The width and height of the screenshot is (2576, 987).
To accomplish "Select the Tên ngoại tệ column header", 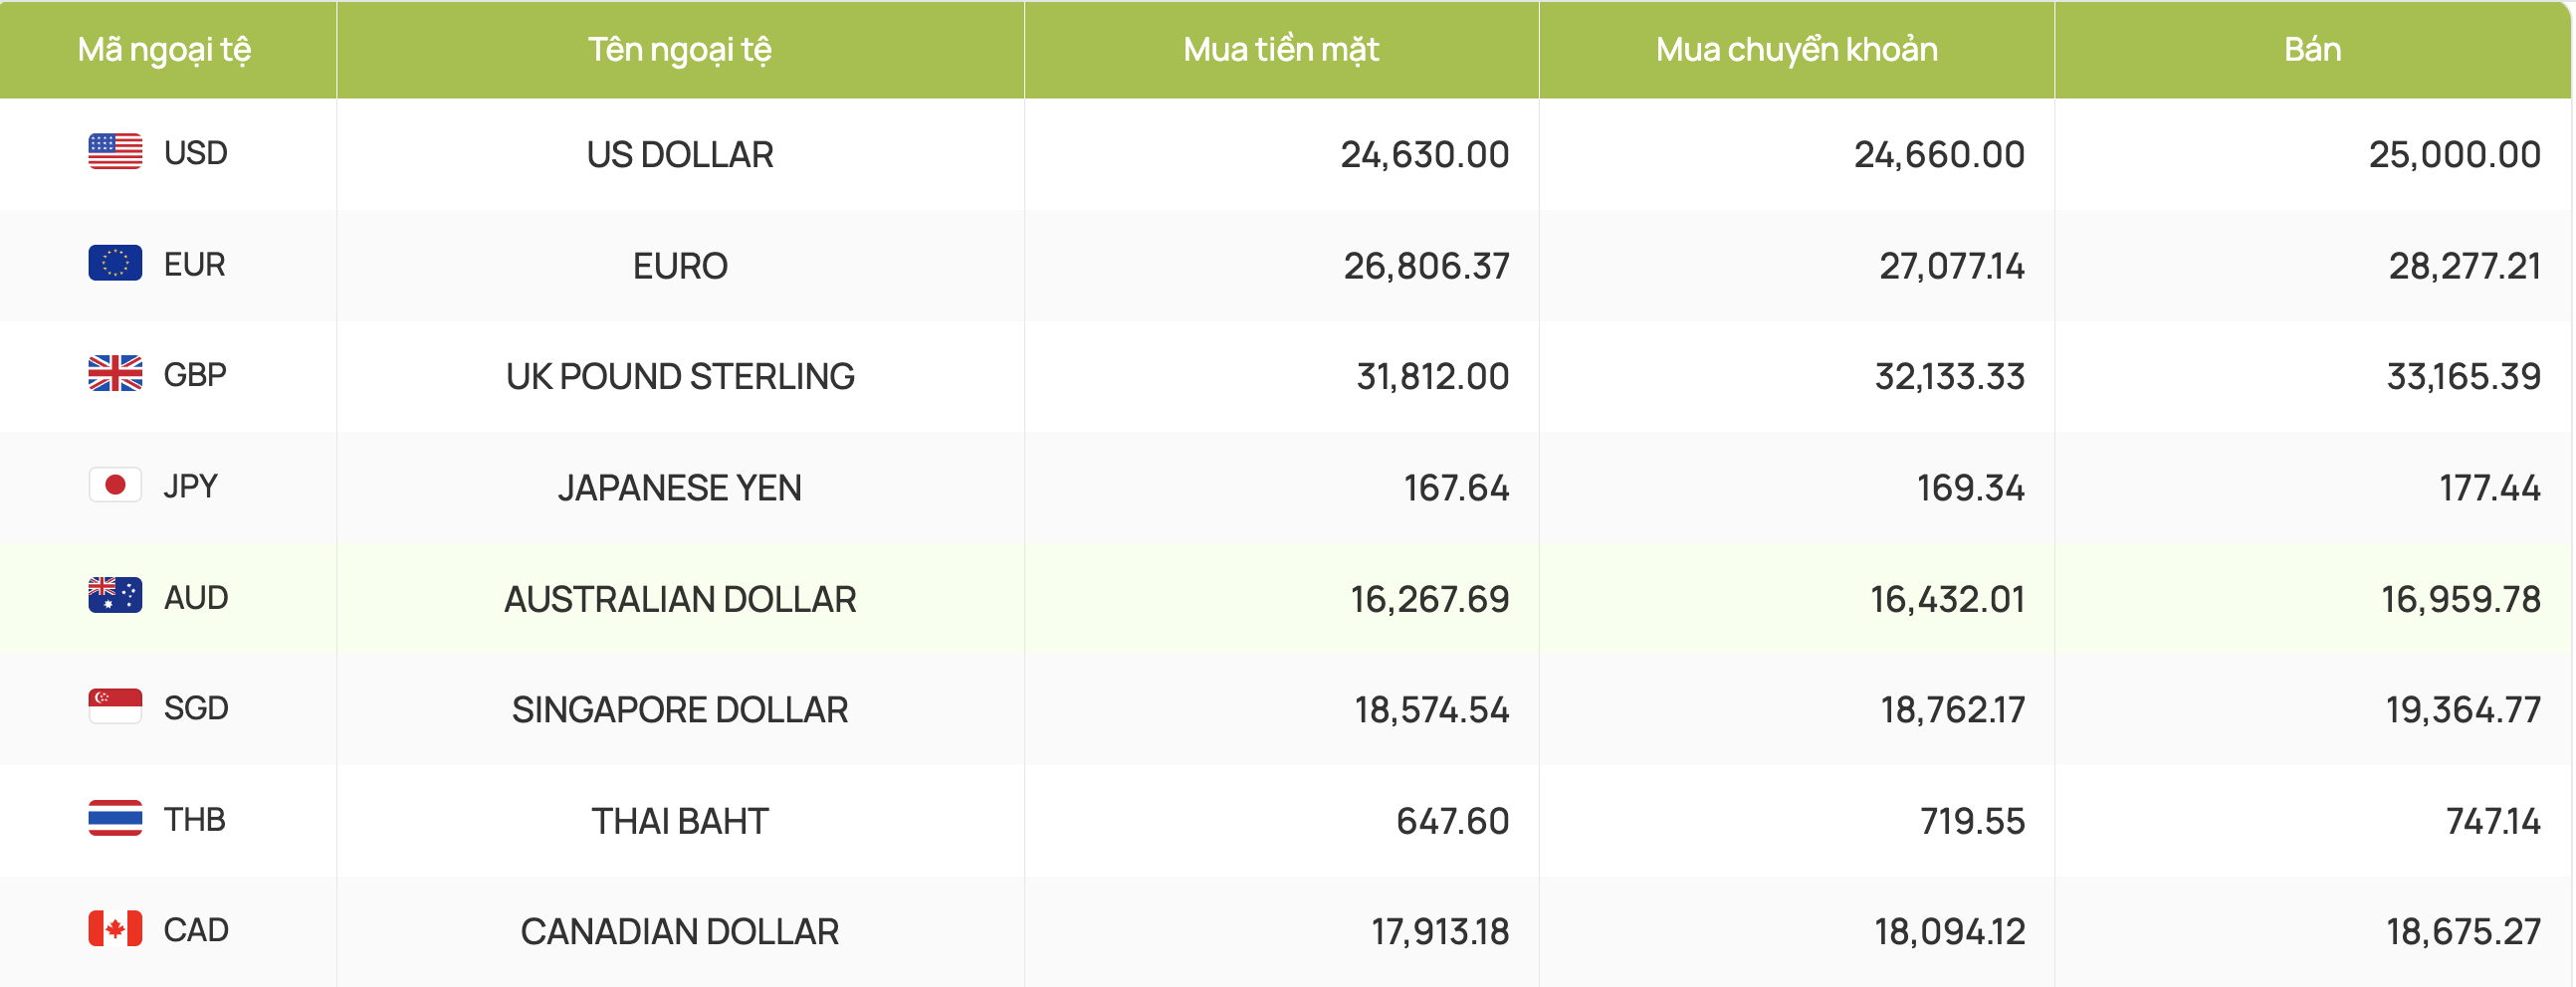I will [680, 50].
